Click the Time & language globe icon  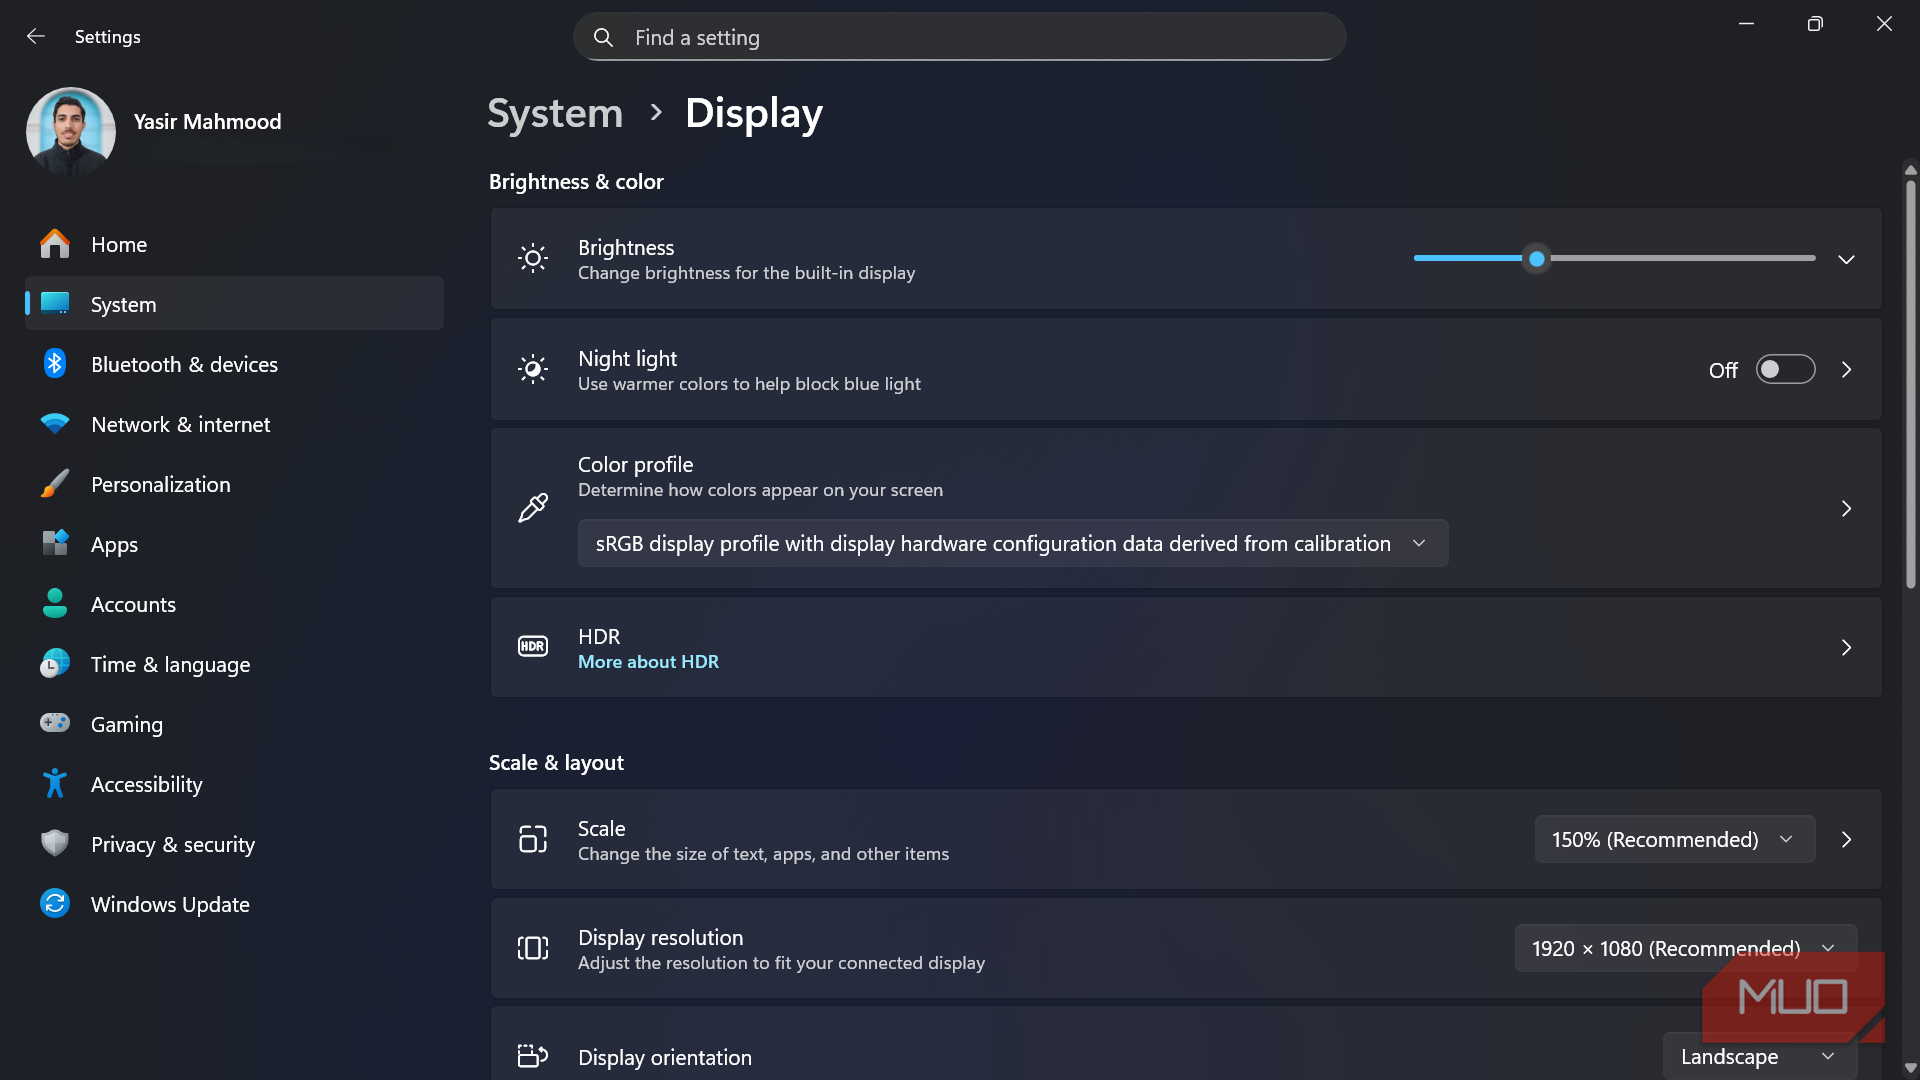55,664
